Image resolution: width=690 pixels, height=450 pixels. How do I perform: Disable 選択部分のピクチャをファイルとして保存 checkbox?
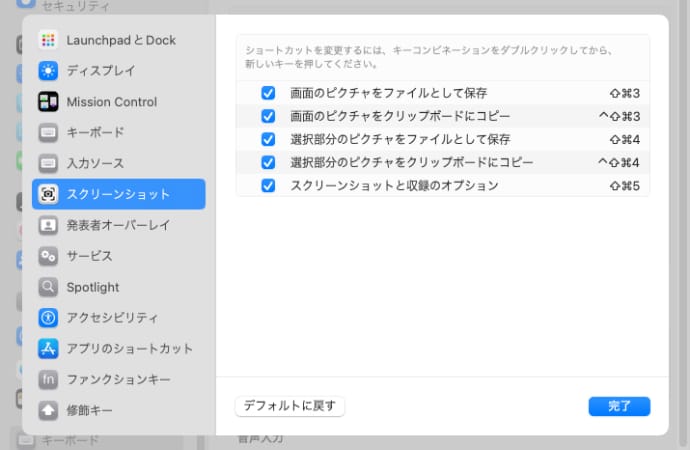tap(268, 139)
